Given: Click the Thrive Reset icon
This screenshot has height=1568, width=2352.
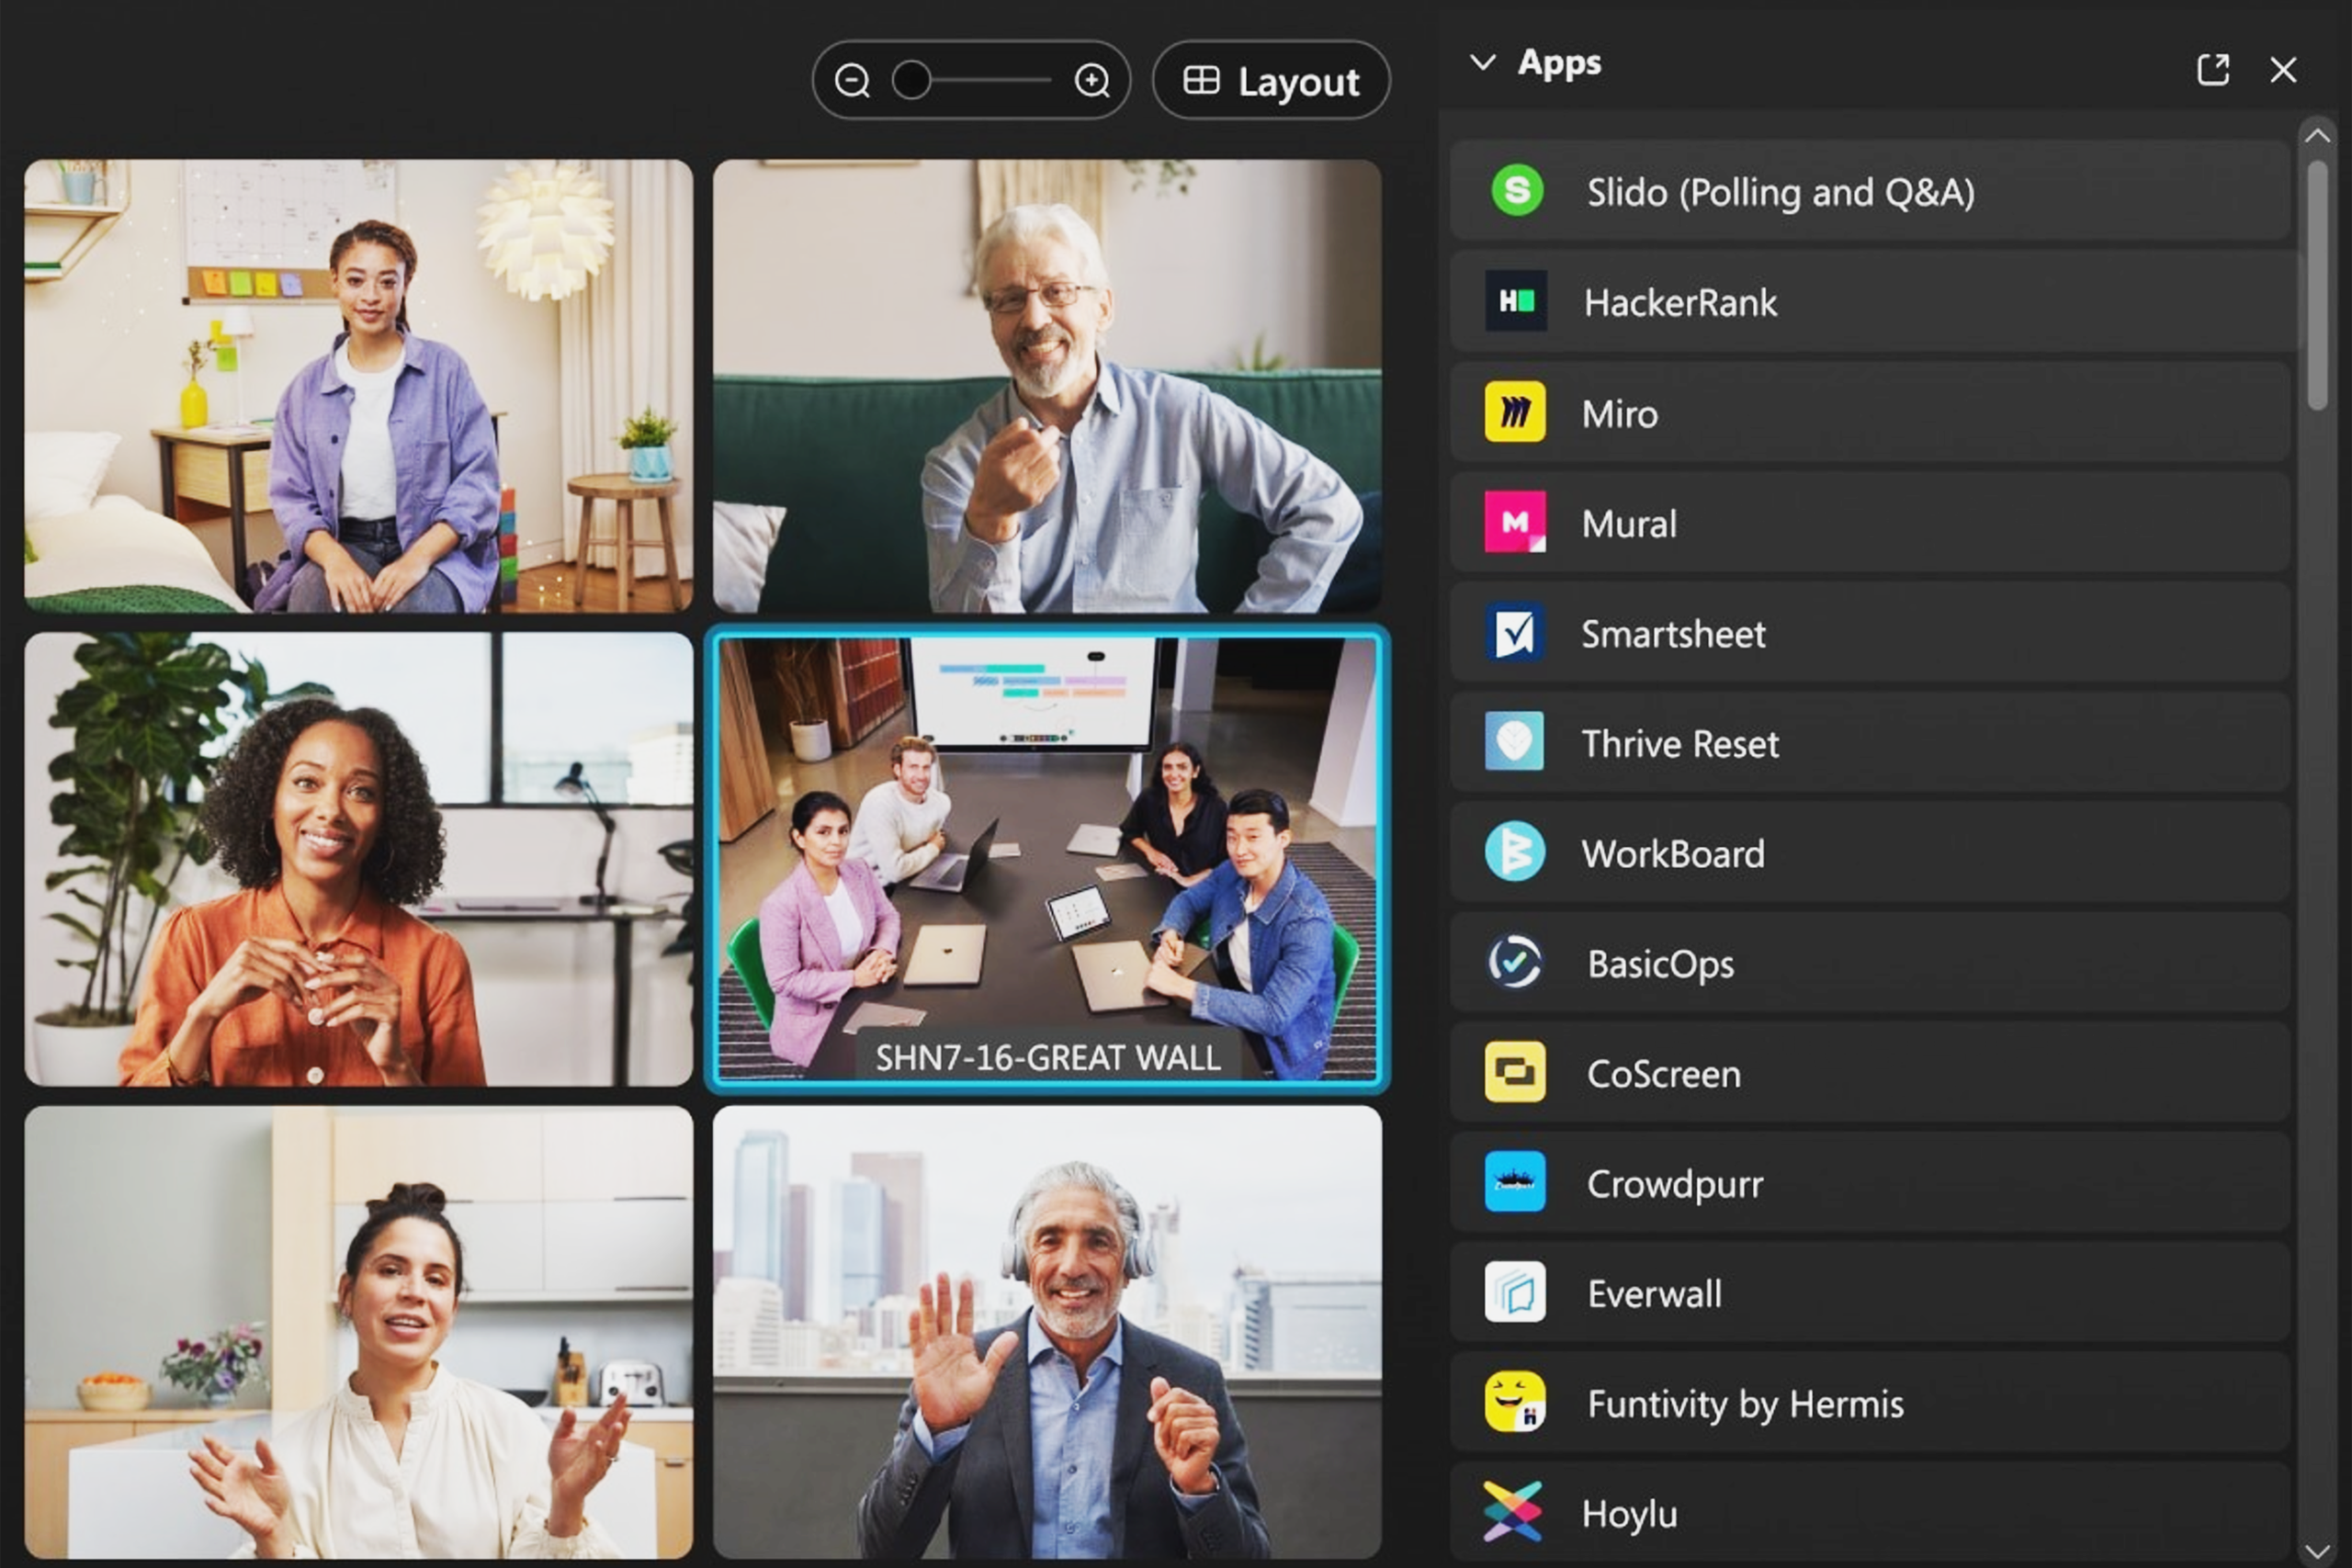Looking at the screenshot, I should coord(1514,741).
